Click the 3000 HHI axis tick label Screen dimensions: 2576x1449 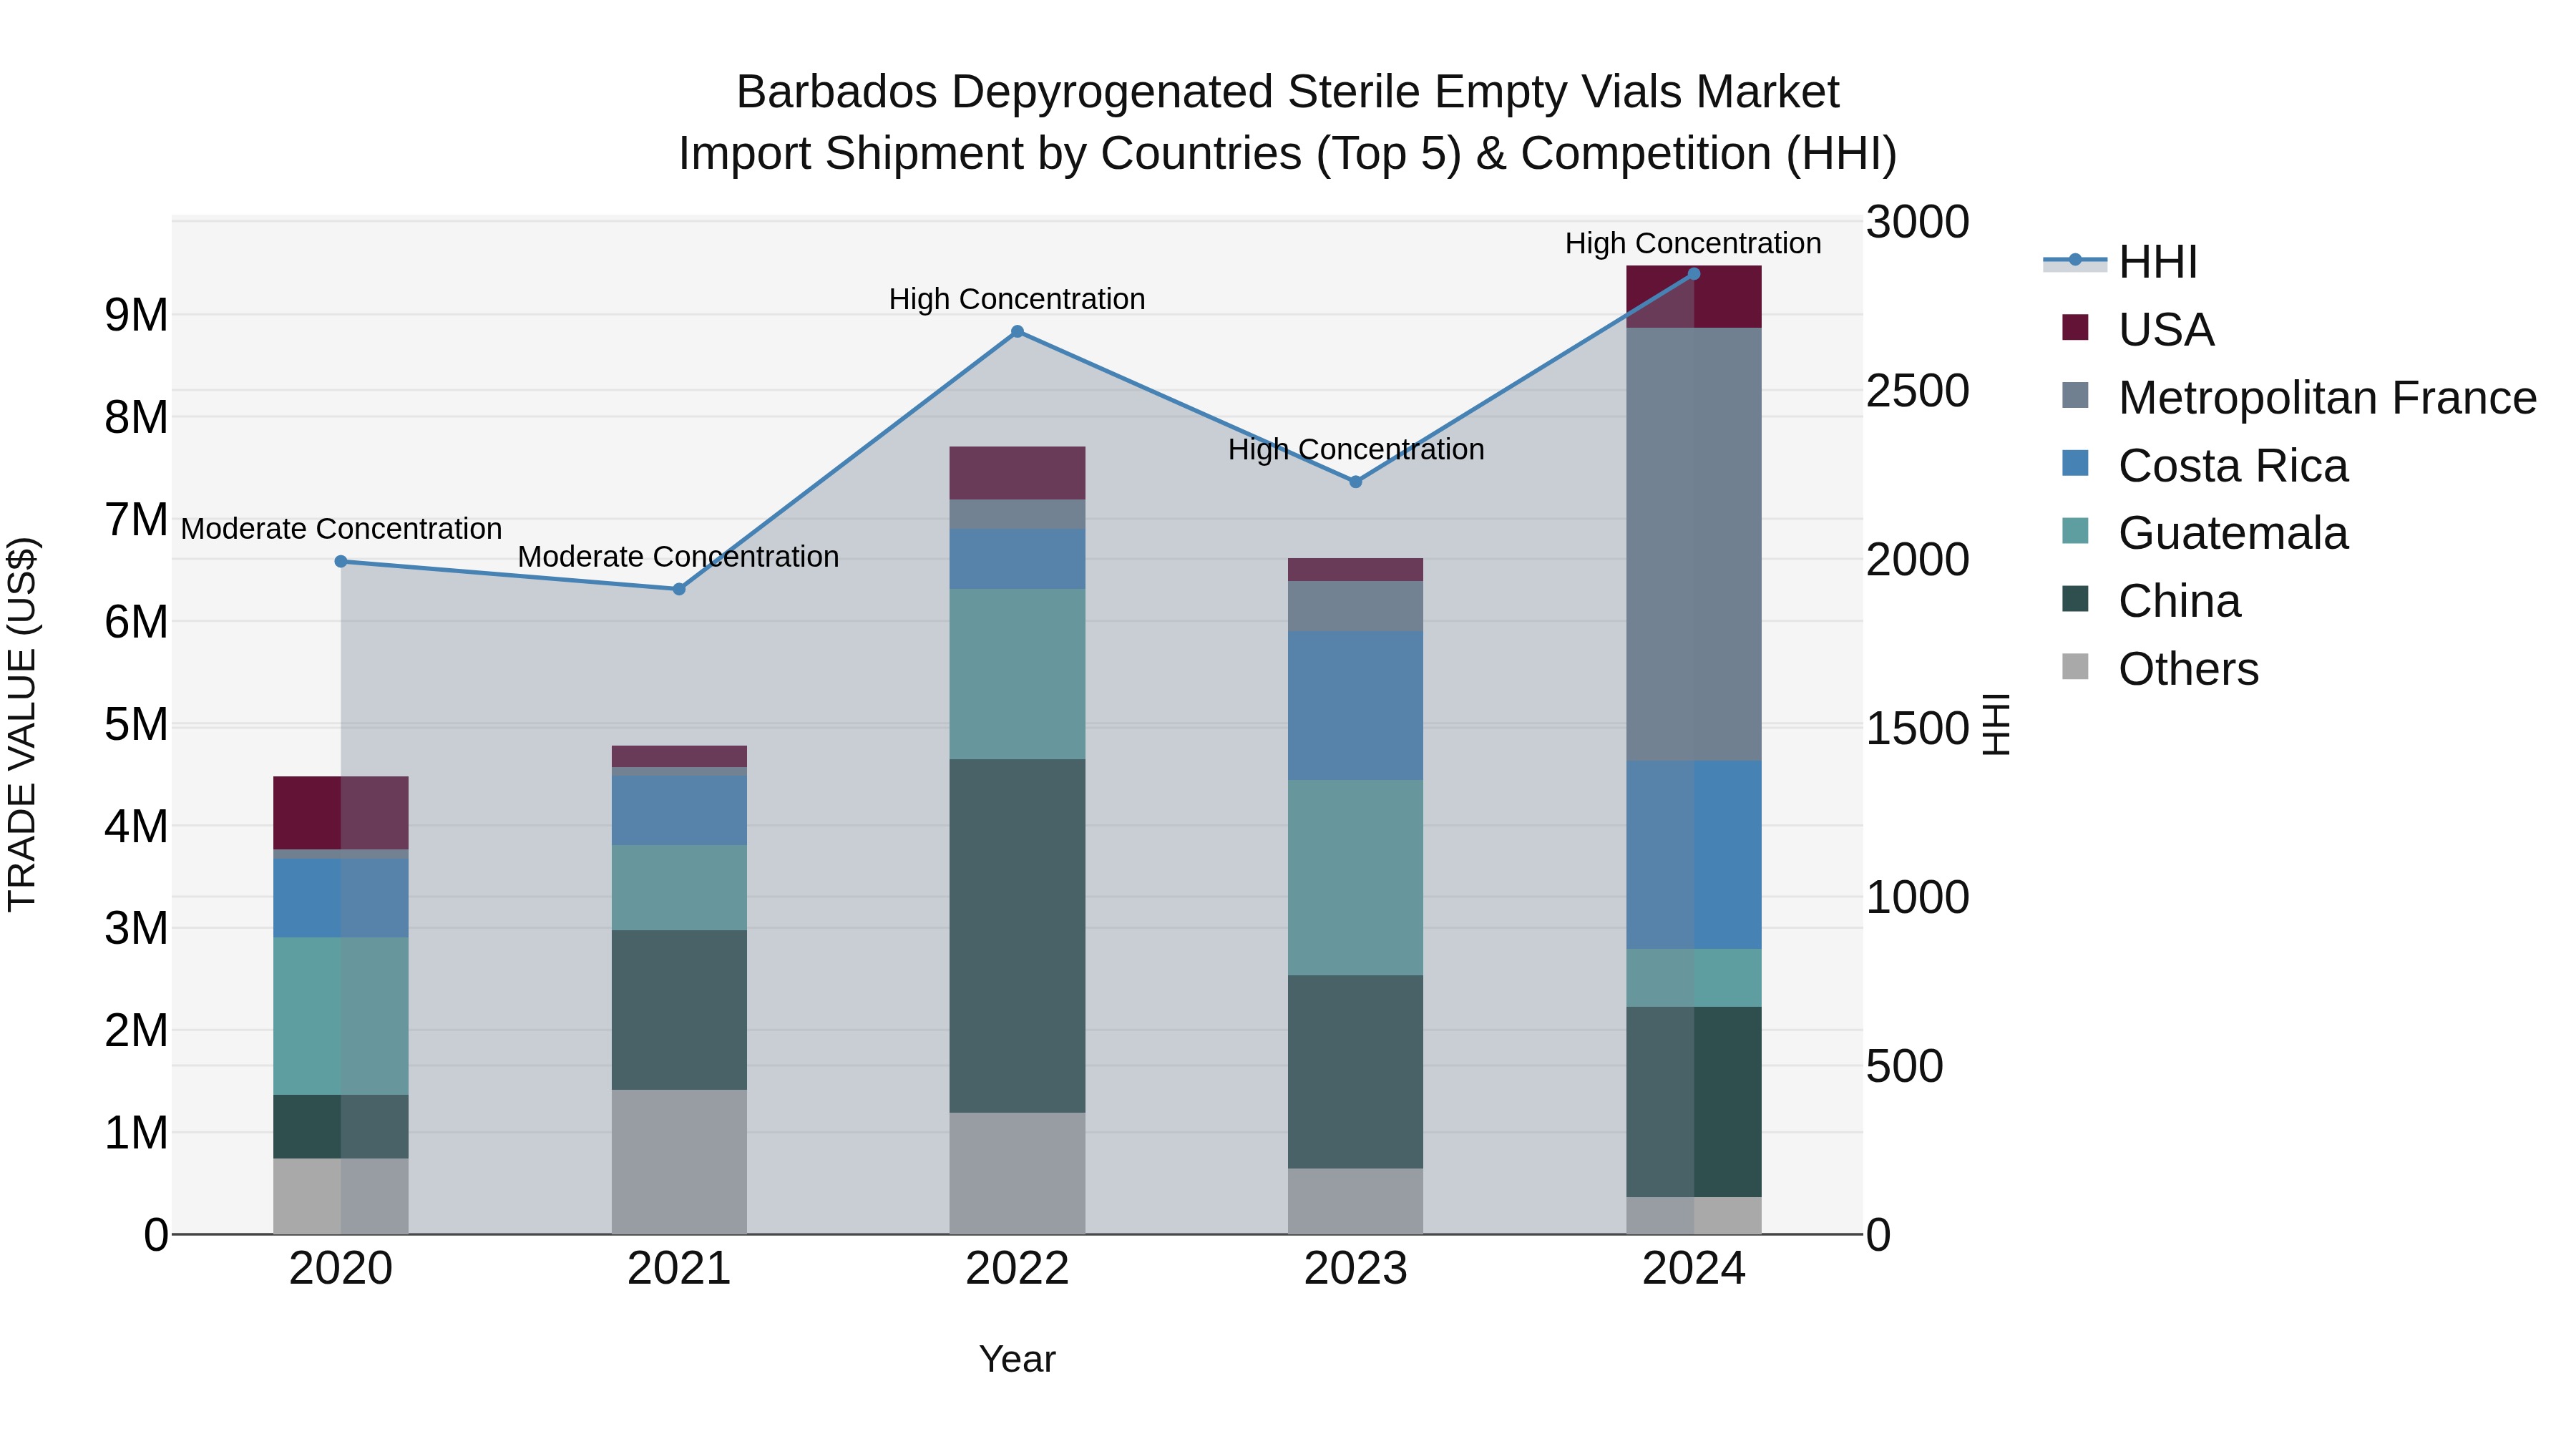(x=1918, y=222)
